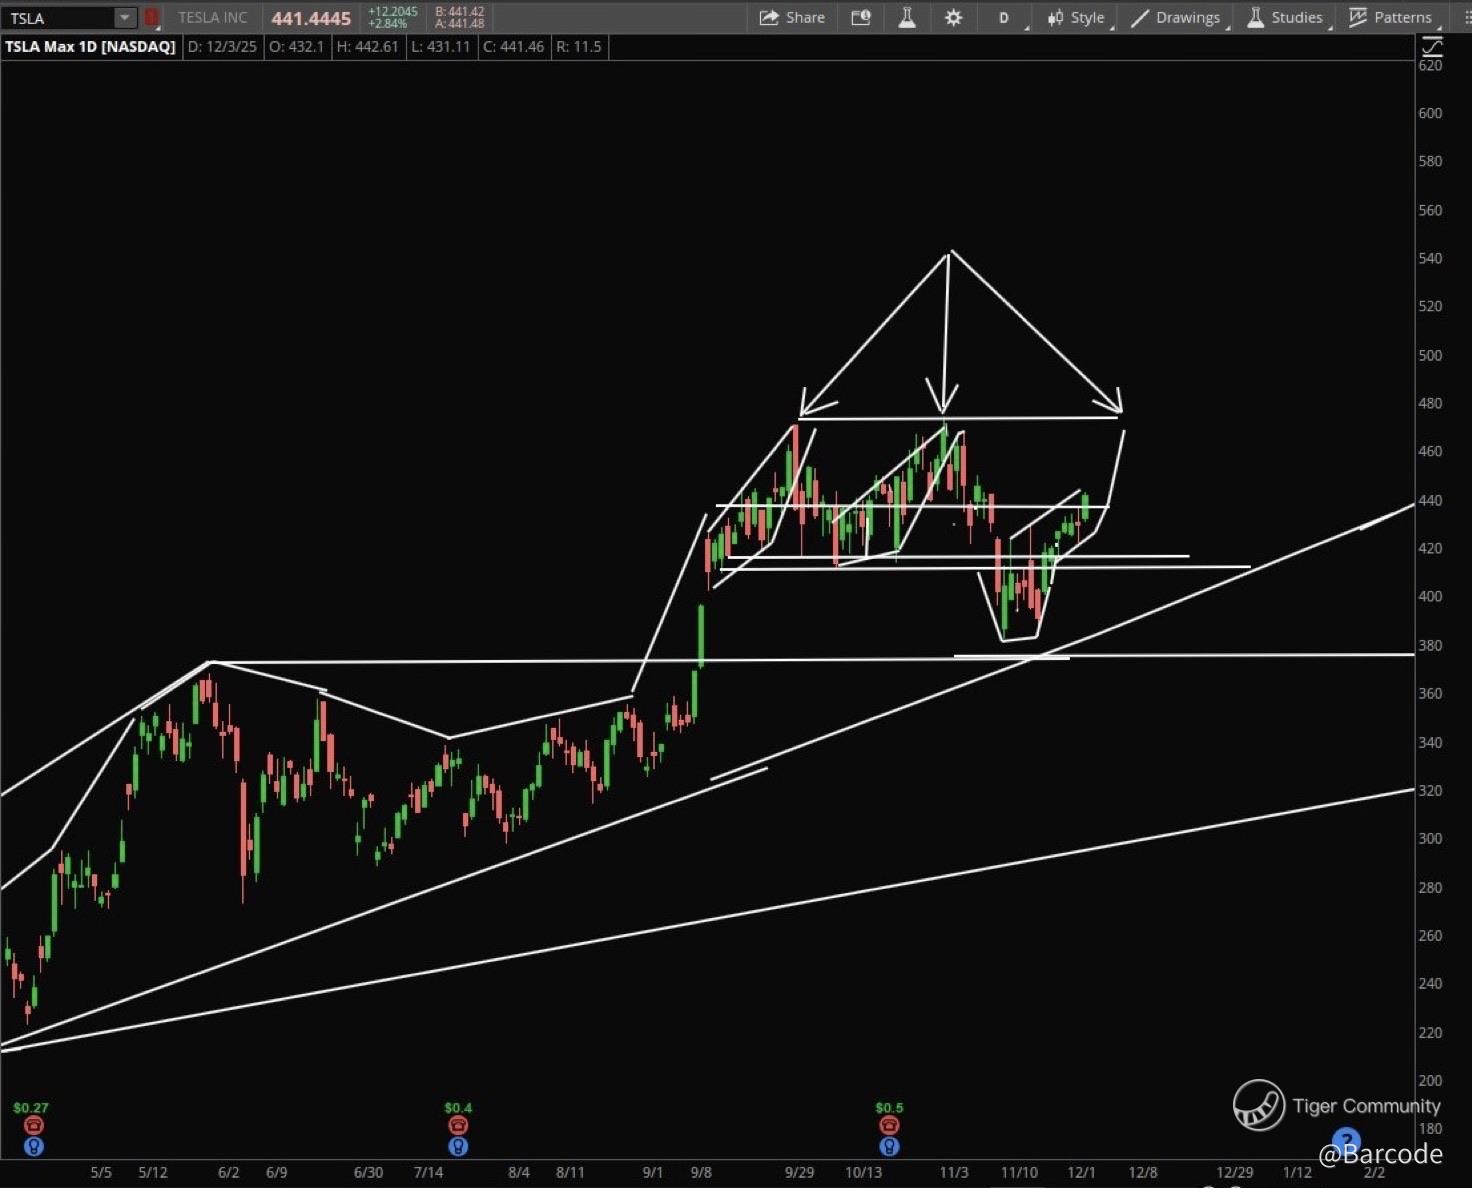Screen dimensions: 1472x1188
Task: Open the symbol selector dropdown arrow
Action: click(125, 18)
